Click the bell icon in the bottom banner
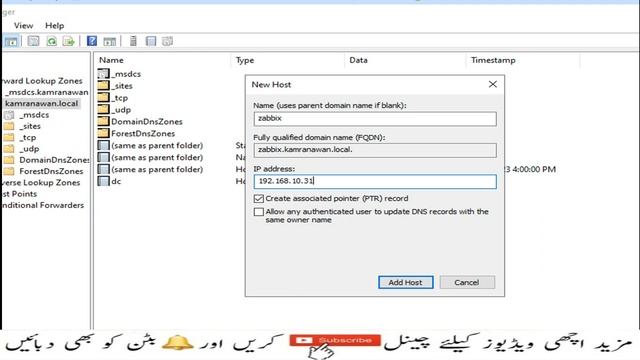640x360 pixels. [178, 343]
